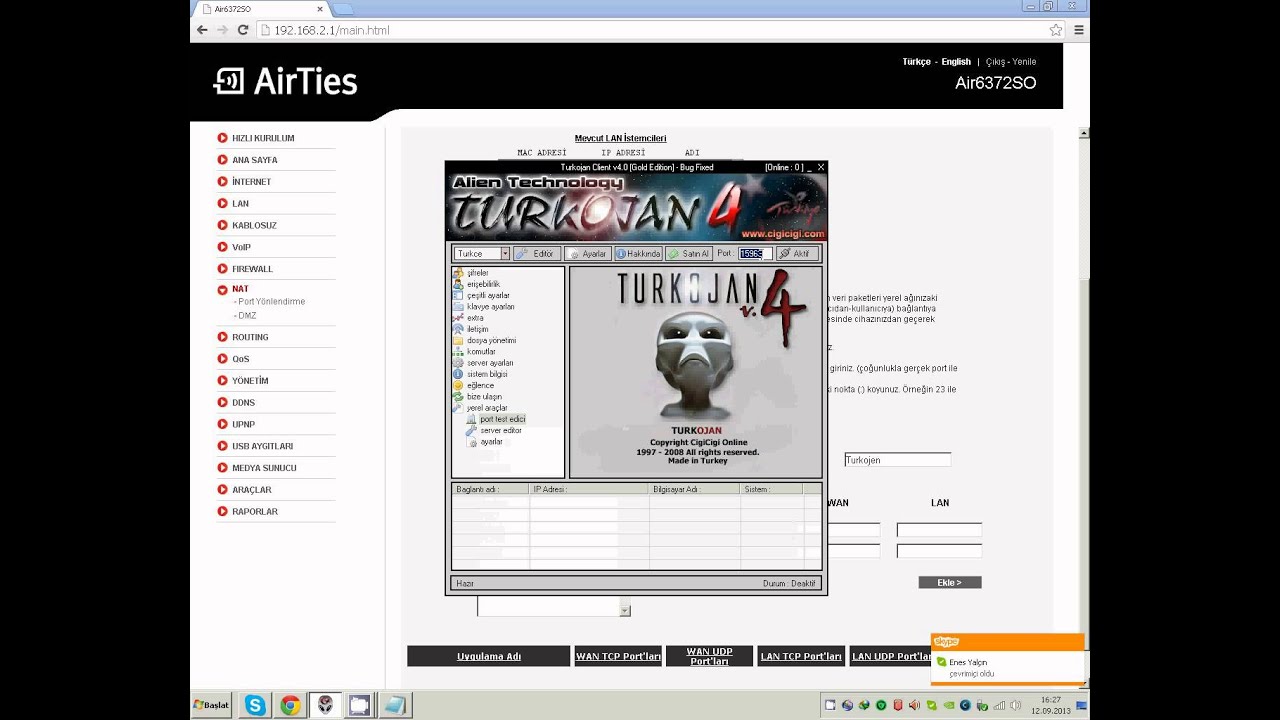
Task: Click Bilgisayar Adı column header
Action: [x=694, y=489]
